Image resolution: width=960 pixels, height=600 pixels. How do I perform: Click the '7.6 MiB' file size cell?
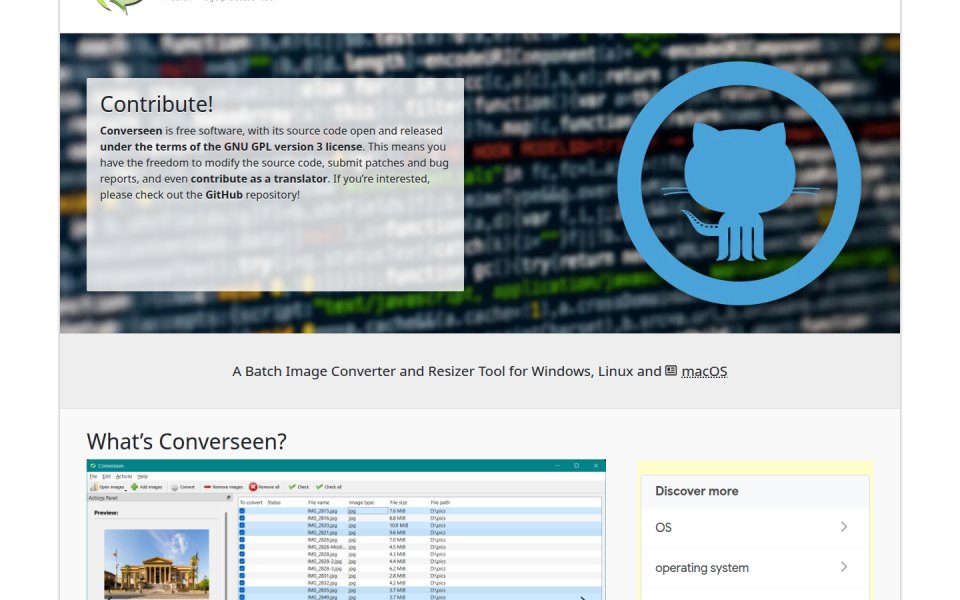coord(397,511)
